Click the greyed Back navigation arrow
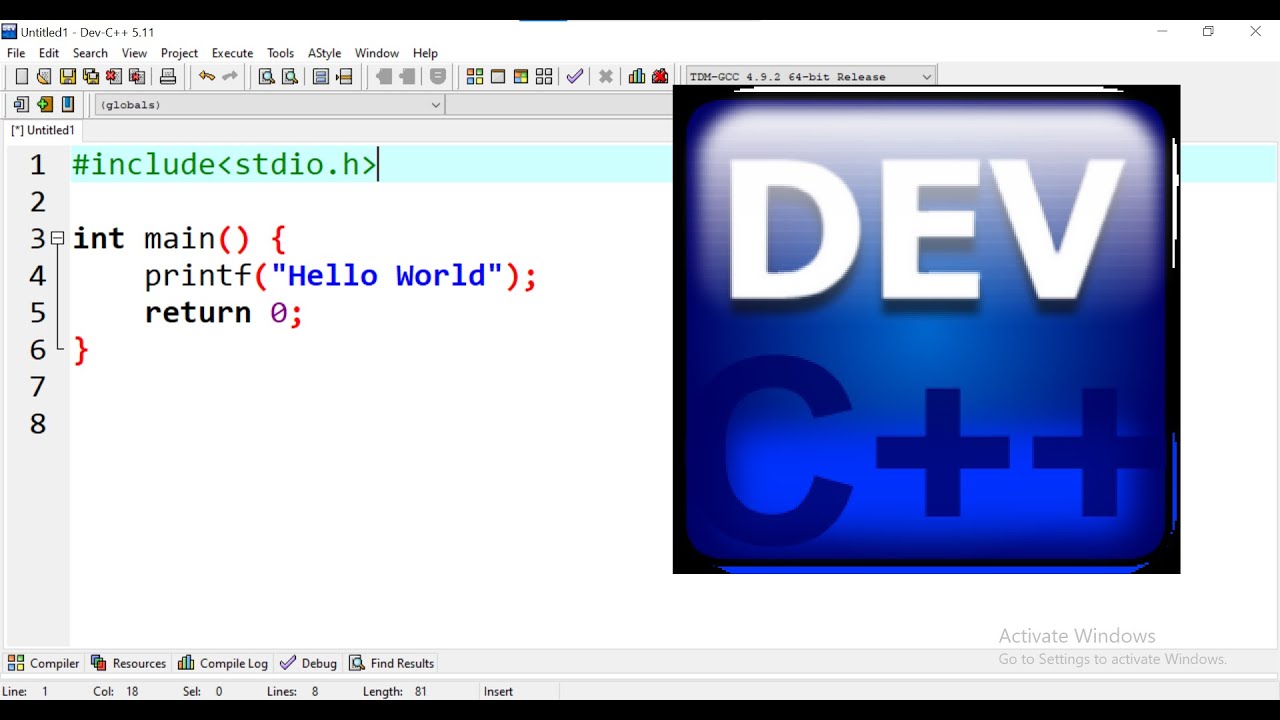Image resolution: width=1280 pixels, height=720 pixels. tap(384, 77)
